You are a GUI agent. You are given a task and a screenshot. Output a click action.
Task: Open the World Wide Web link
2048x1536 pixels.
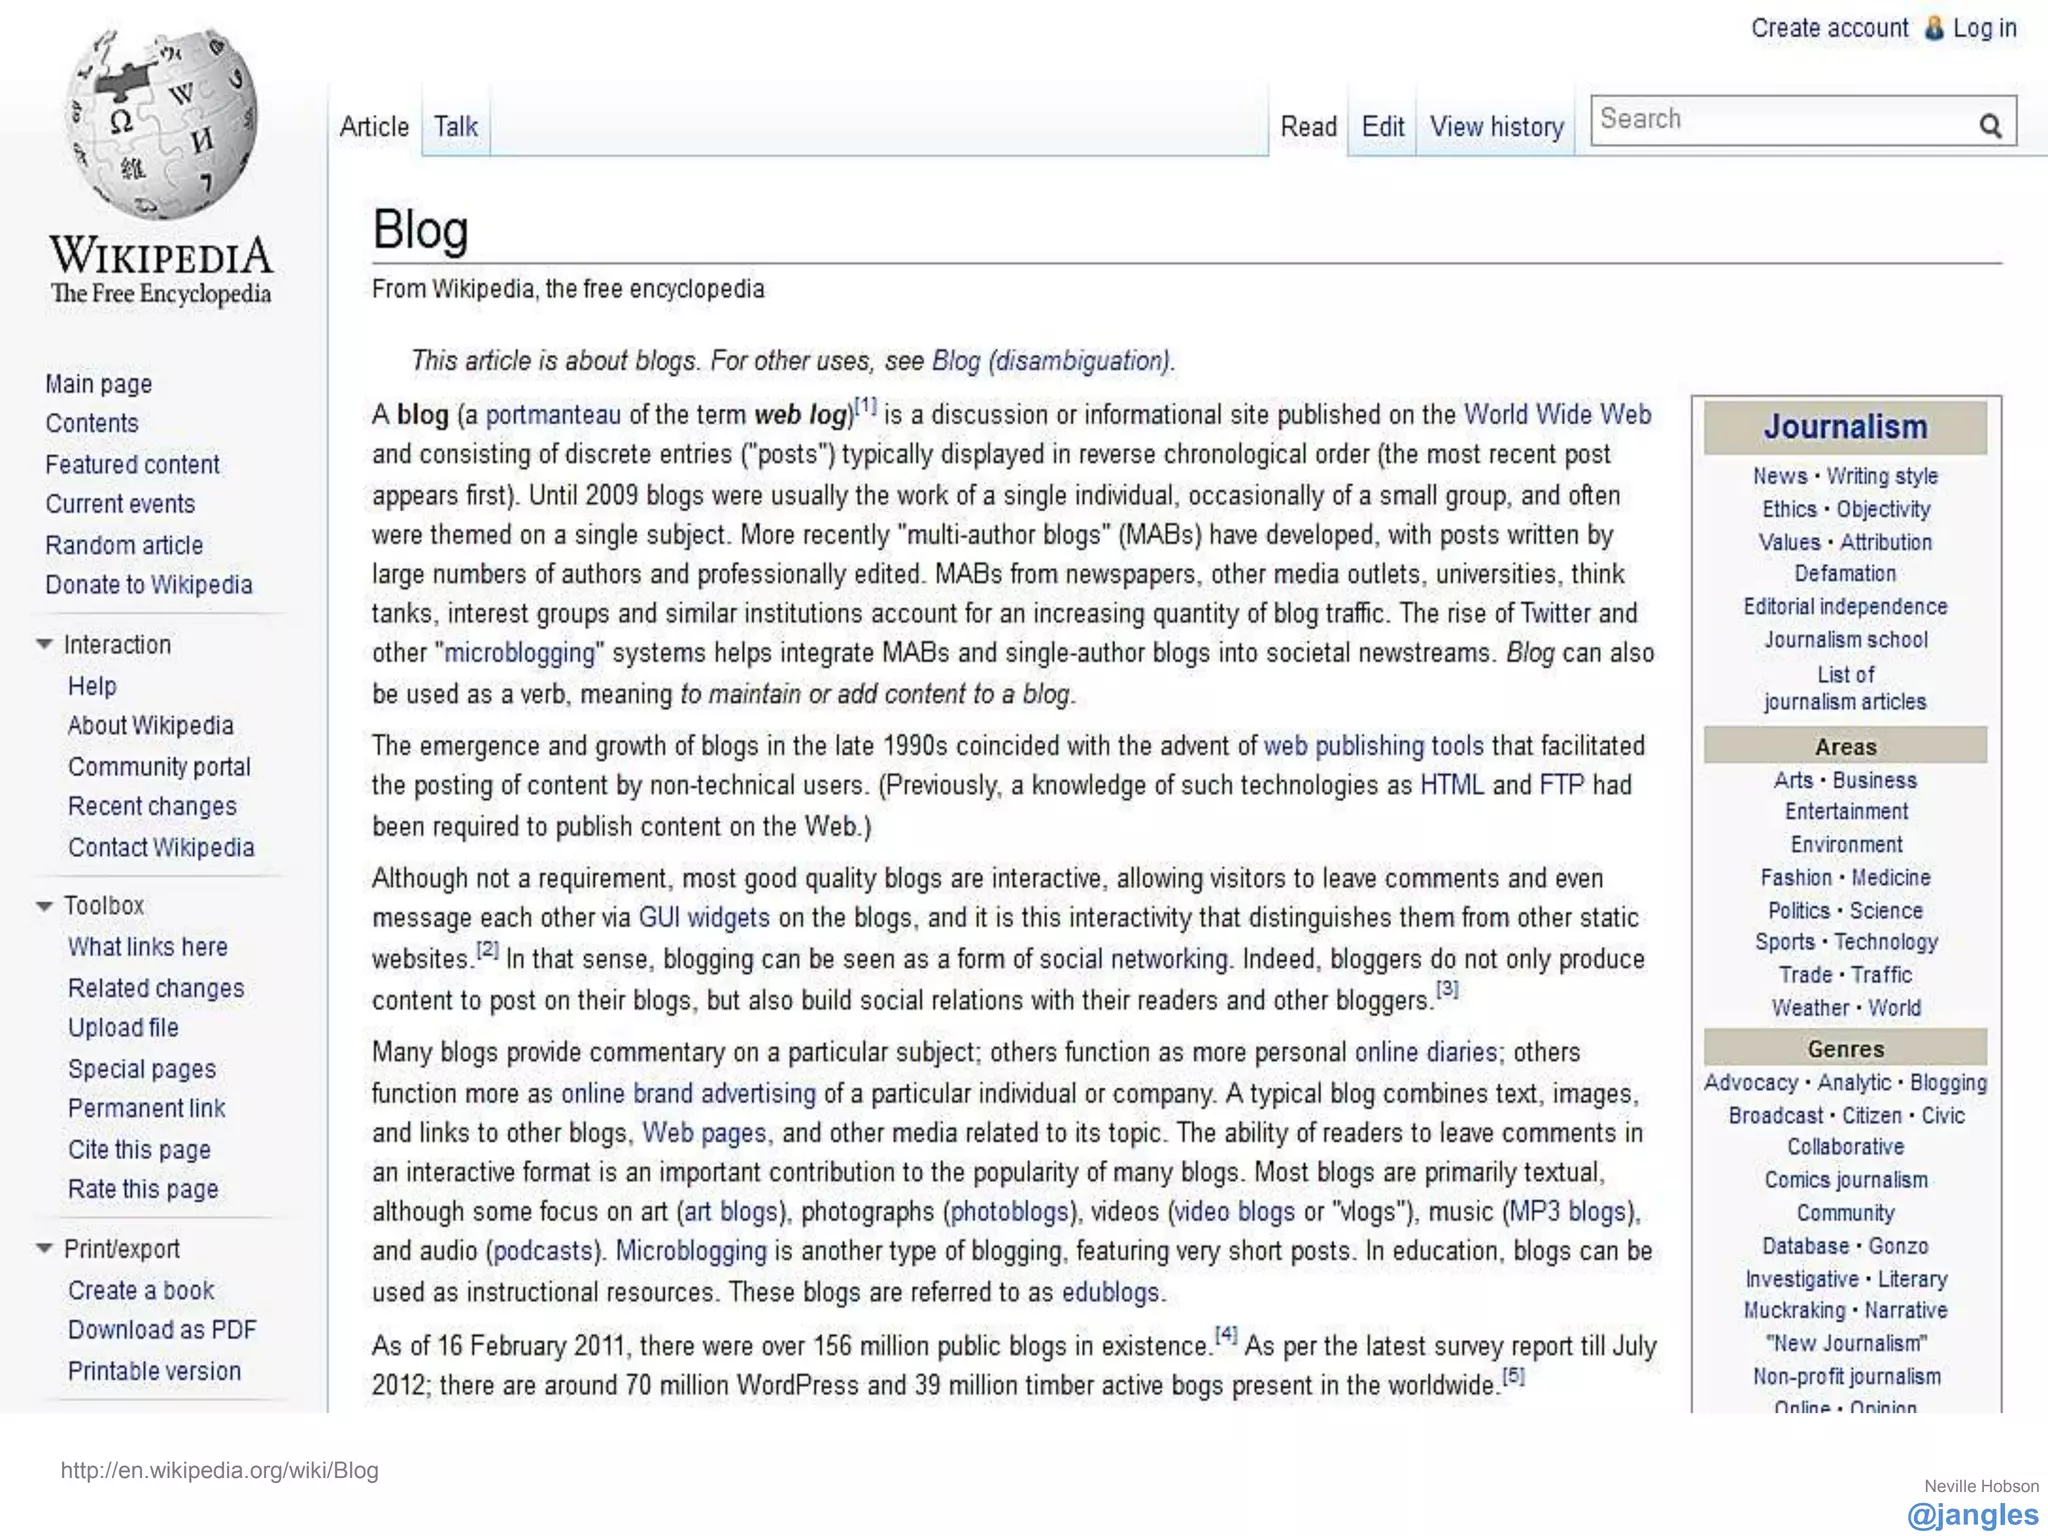(x=1557, y=414)
